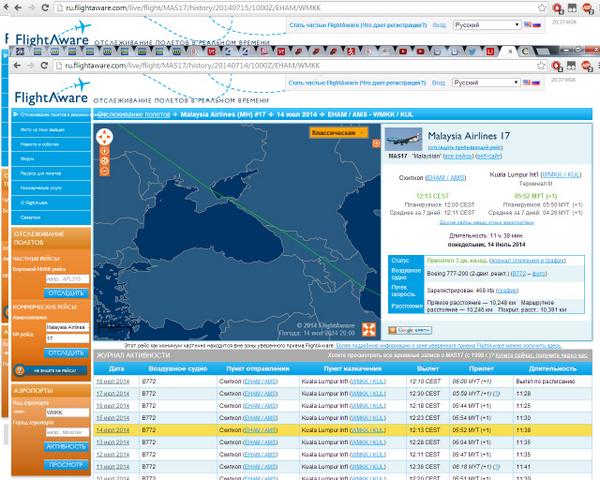
Task: Zoom out on the flight map
Action: click(x=104, y=171)
